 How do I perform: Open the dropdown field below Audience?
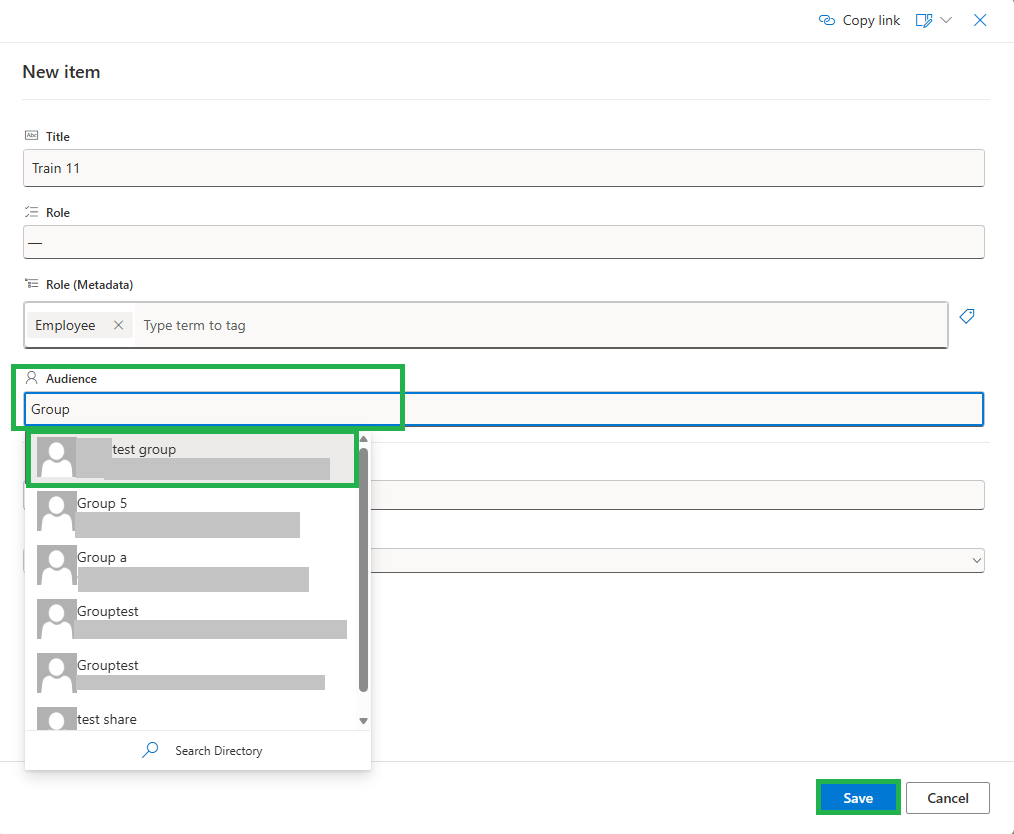(677, 560)
